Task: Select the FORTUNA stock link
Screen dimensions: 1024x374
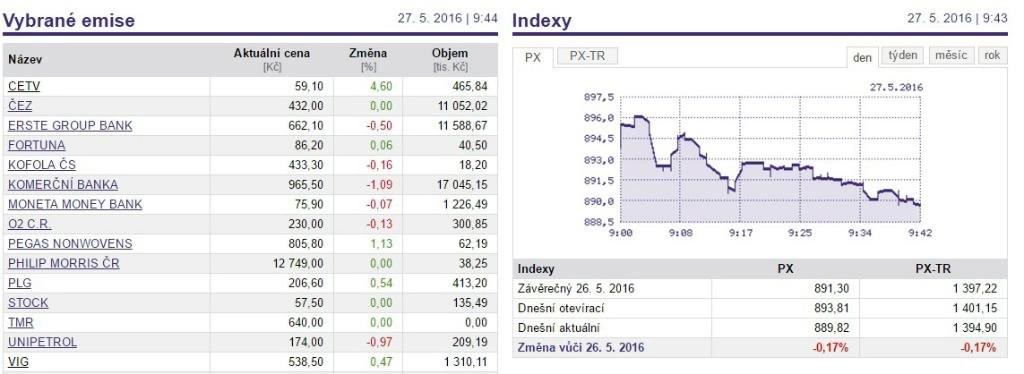Action: pyautogui.click(x=37, y=145)
